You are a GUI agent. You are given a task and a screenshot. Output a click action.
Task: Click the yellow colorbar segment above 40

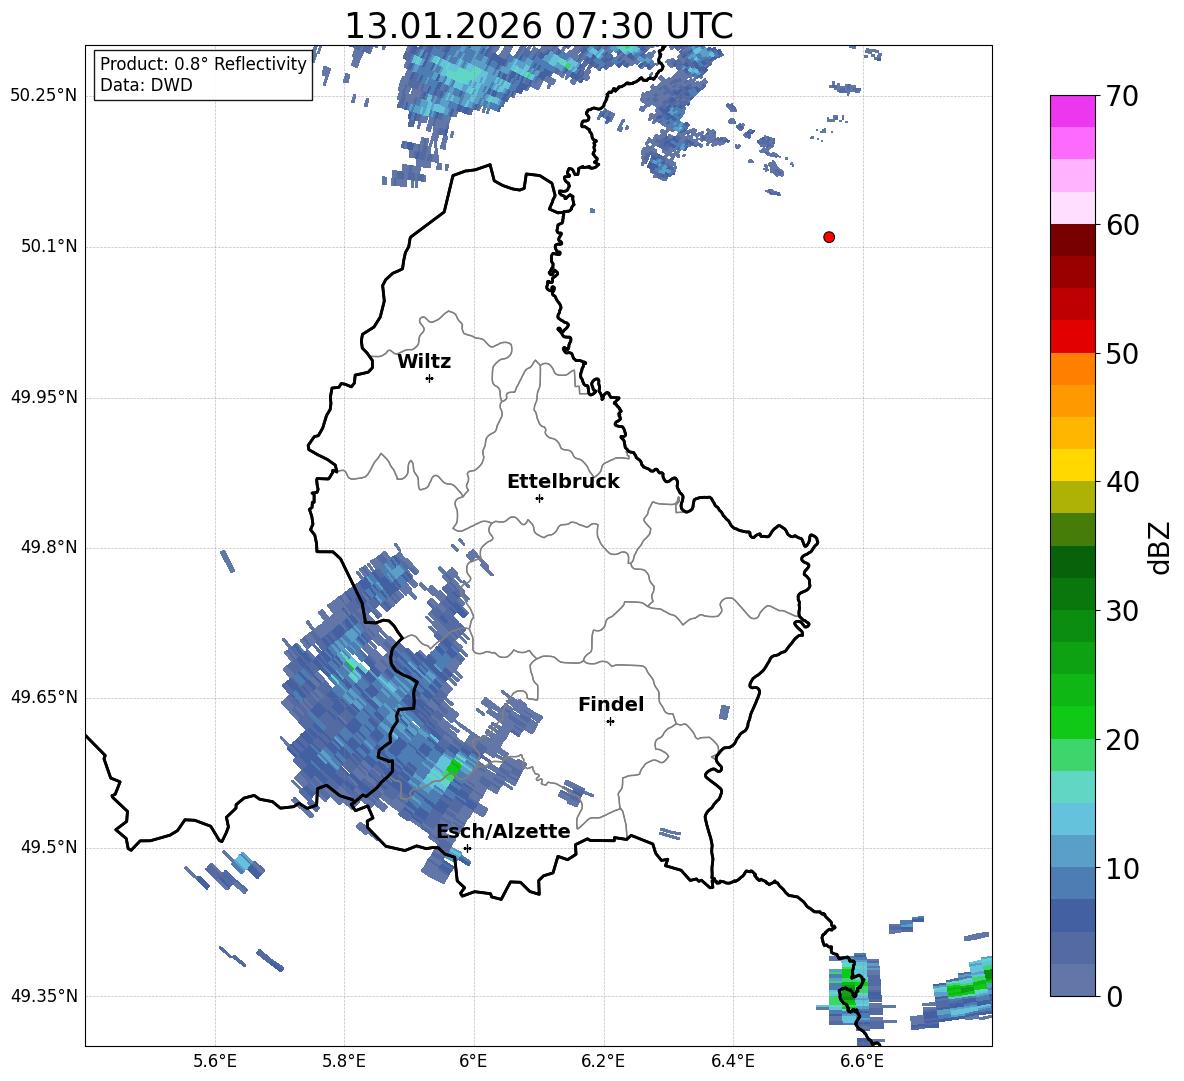click(x=1072, y=465)
